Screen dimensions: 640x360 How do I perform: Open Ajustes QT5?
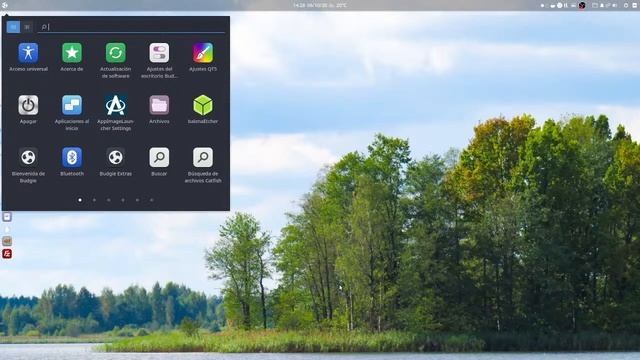[x=203, y=57]
